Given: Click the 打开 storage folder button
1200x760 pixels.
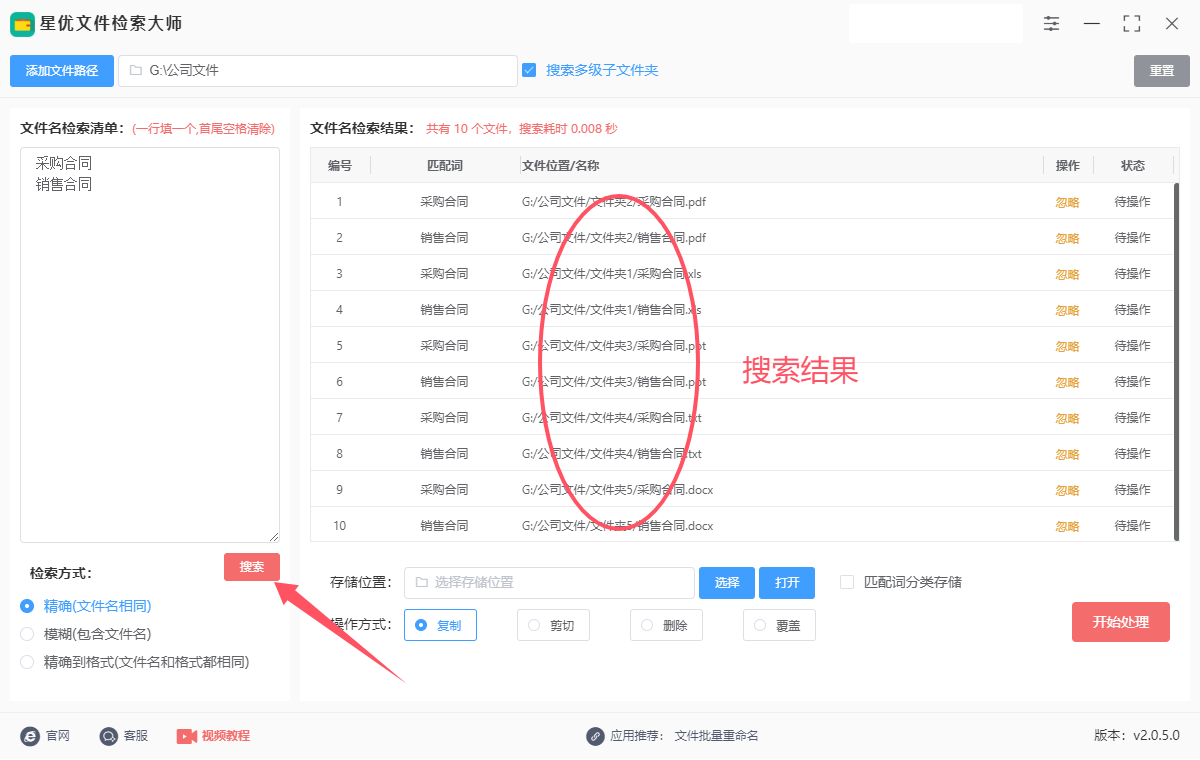Looking at the screenshot, I should point(787,583).
